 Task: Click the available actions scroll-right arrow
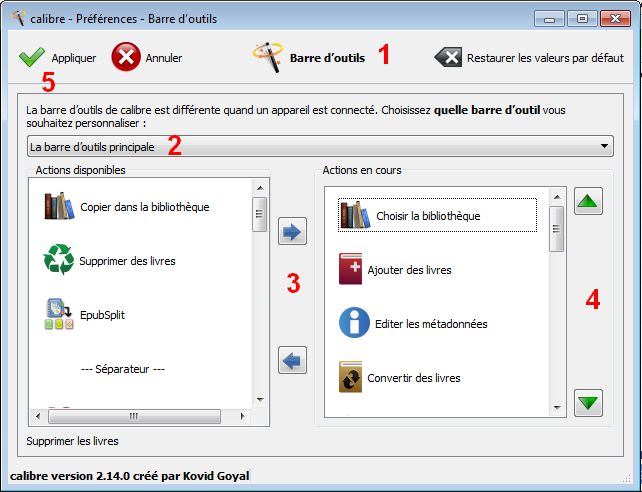pos(243,417)
